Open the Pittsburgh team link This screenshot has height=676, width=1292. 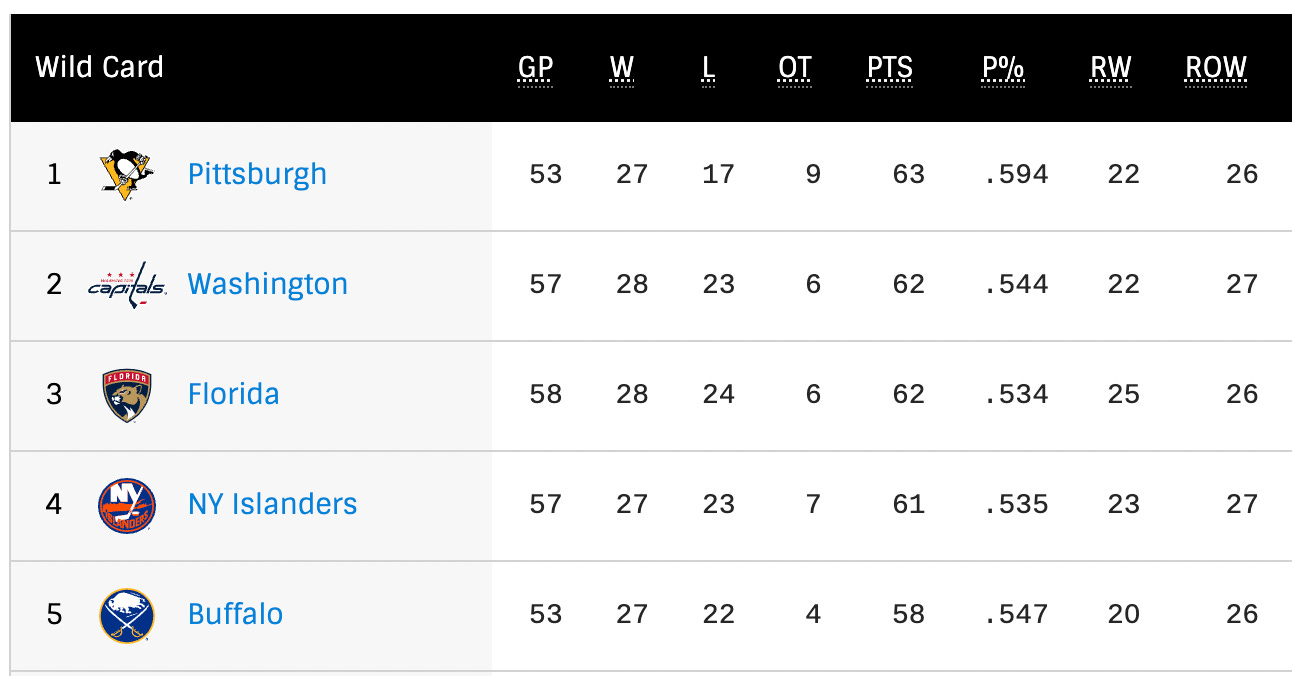tap(257, 174)
